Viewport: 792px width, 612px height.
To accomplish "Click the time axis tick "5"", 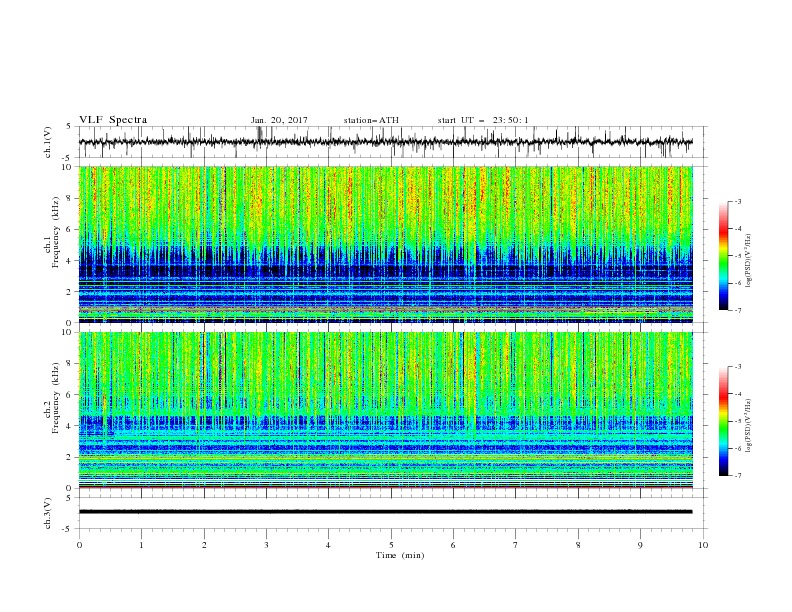I will 391,545.
